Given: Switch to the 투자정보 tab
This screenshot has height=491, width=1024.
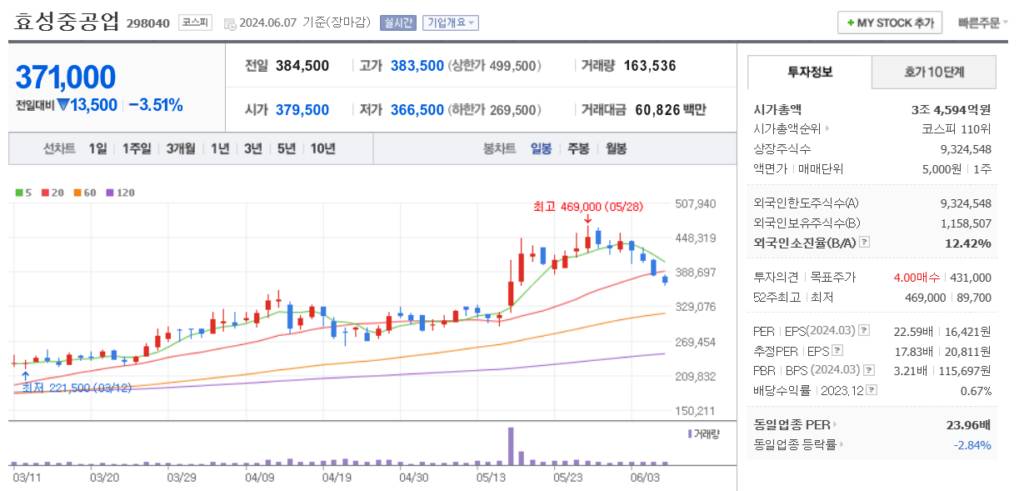Looking at the screenshot, I should pyautogui.click(x=810, y=72).
